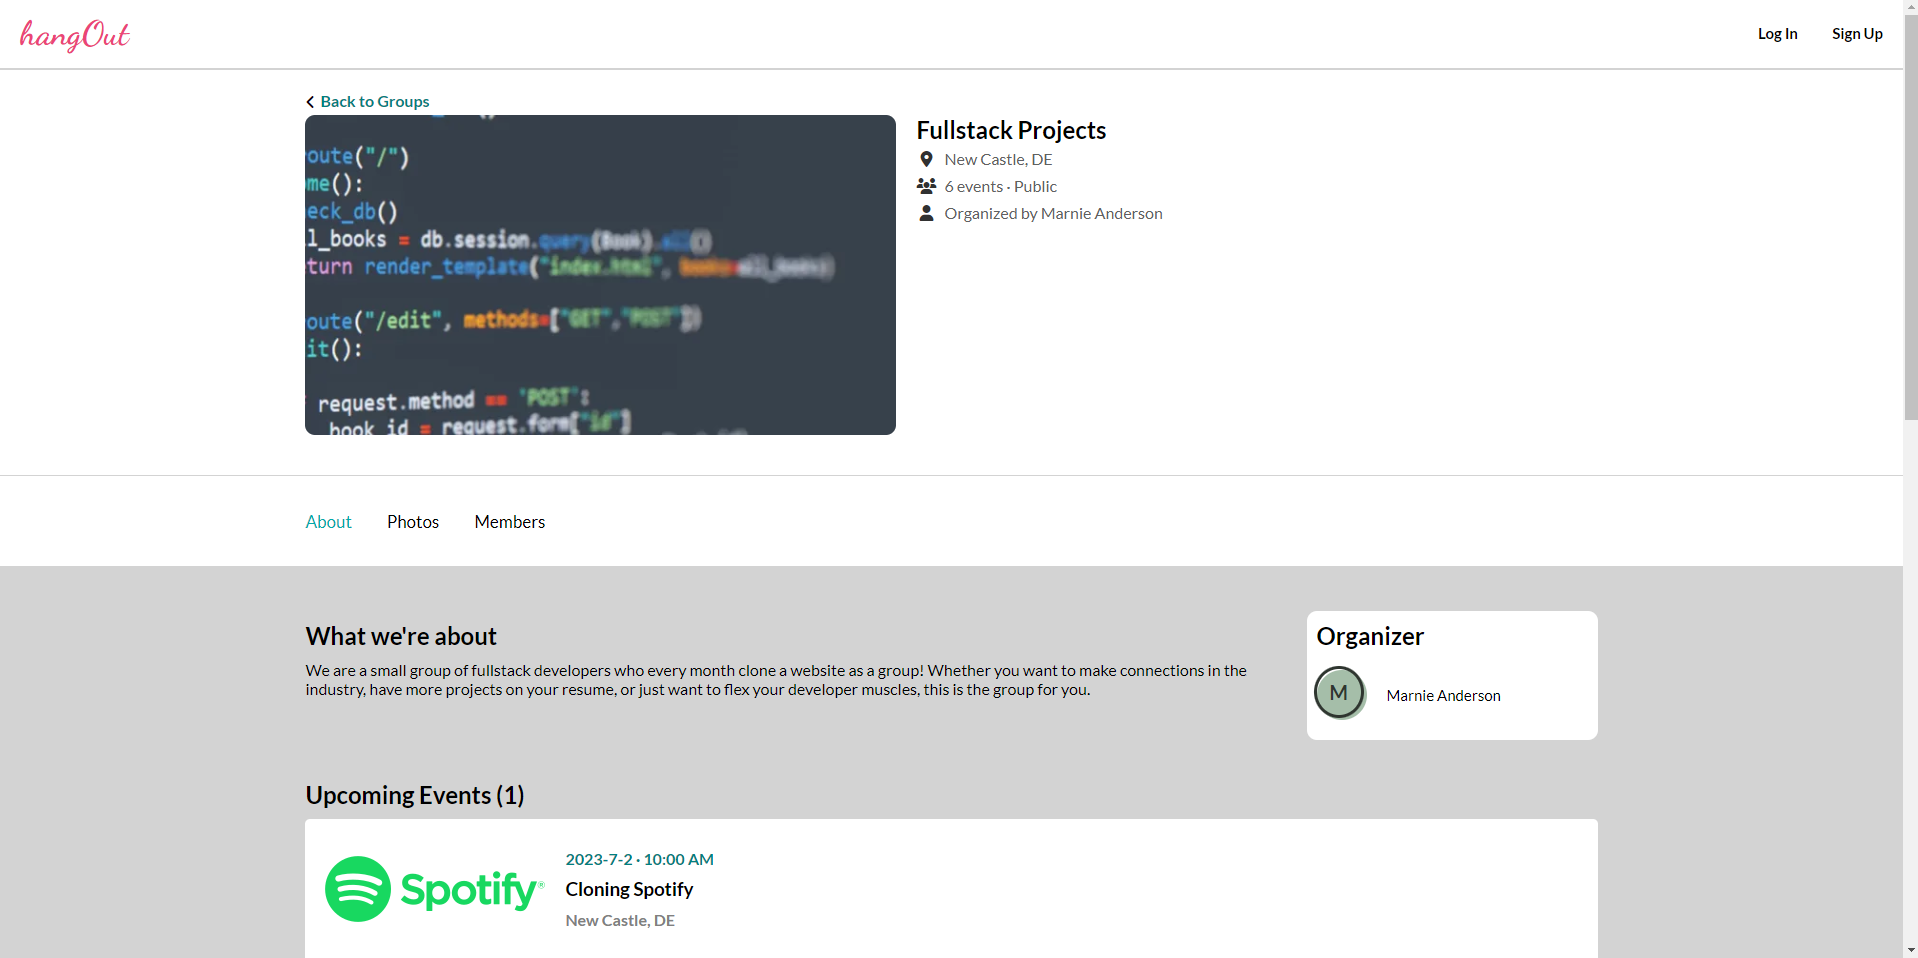Click the scrollbar up arrow

point(1910,8)
